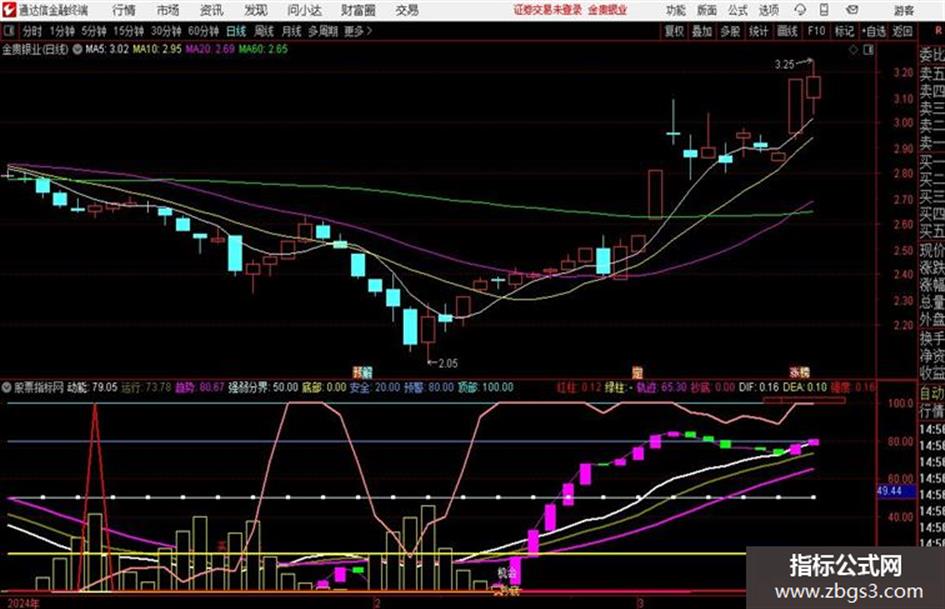Screen dimensions: 945x609
Task: Click the MA10: 2.95 indicator value
Action: tap(157, 49)
